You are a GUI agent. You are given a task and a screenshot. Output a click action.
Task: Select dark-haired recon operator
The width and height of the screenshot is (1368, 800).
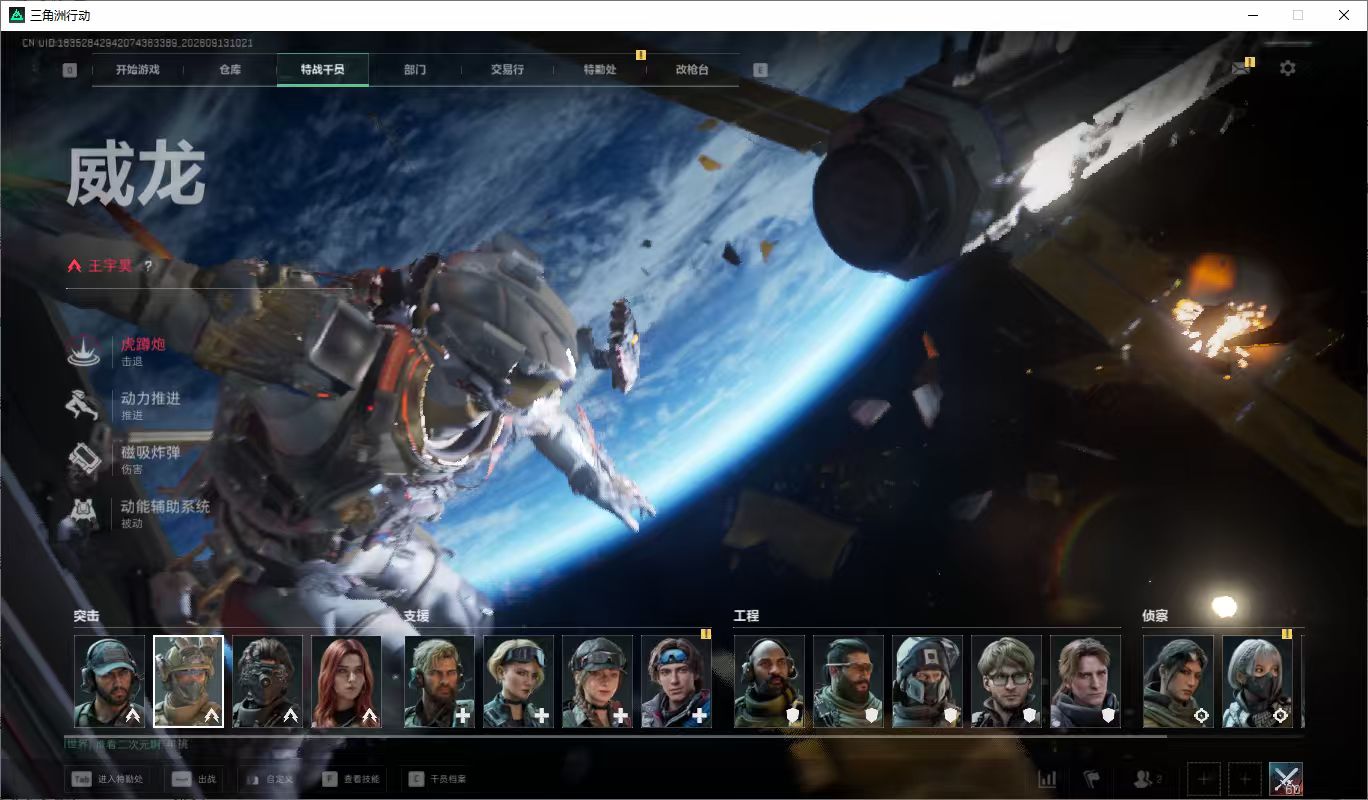tap(1179, 682)
